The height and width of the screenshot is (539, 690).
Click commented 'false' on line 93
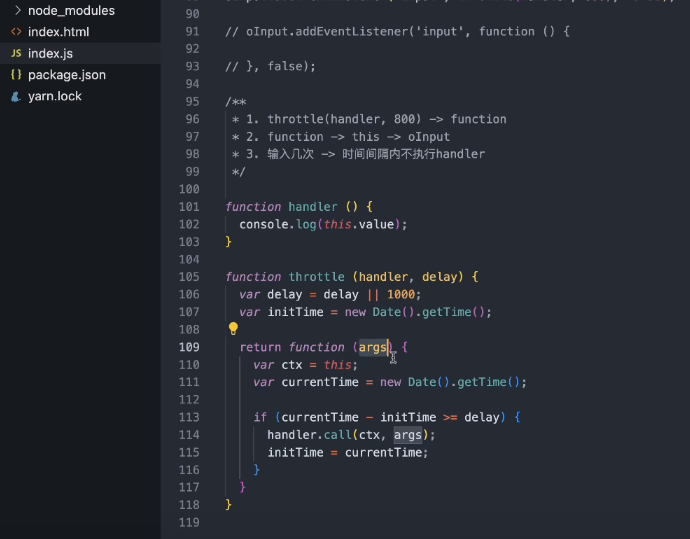click(x=285, y=66)
